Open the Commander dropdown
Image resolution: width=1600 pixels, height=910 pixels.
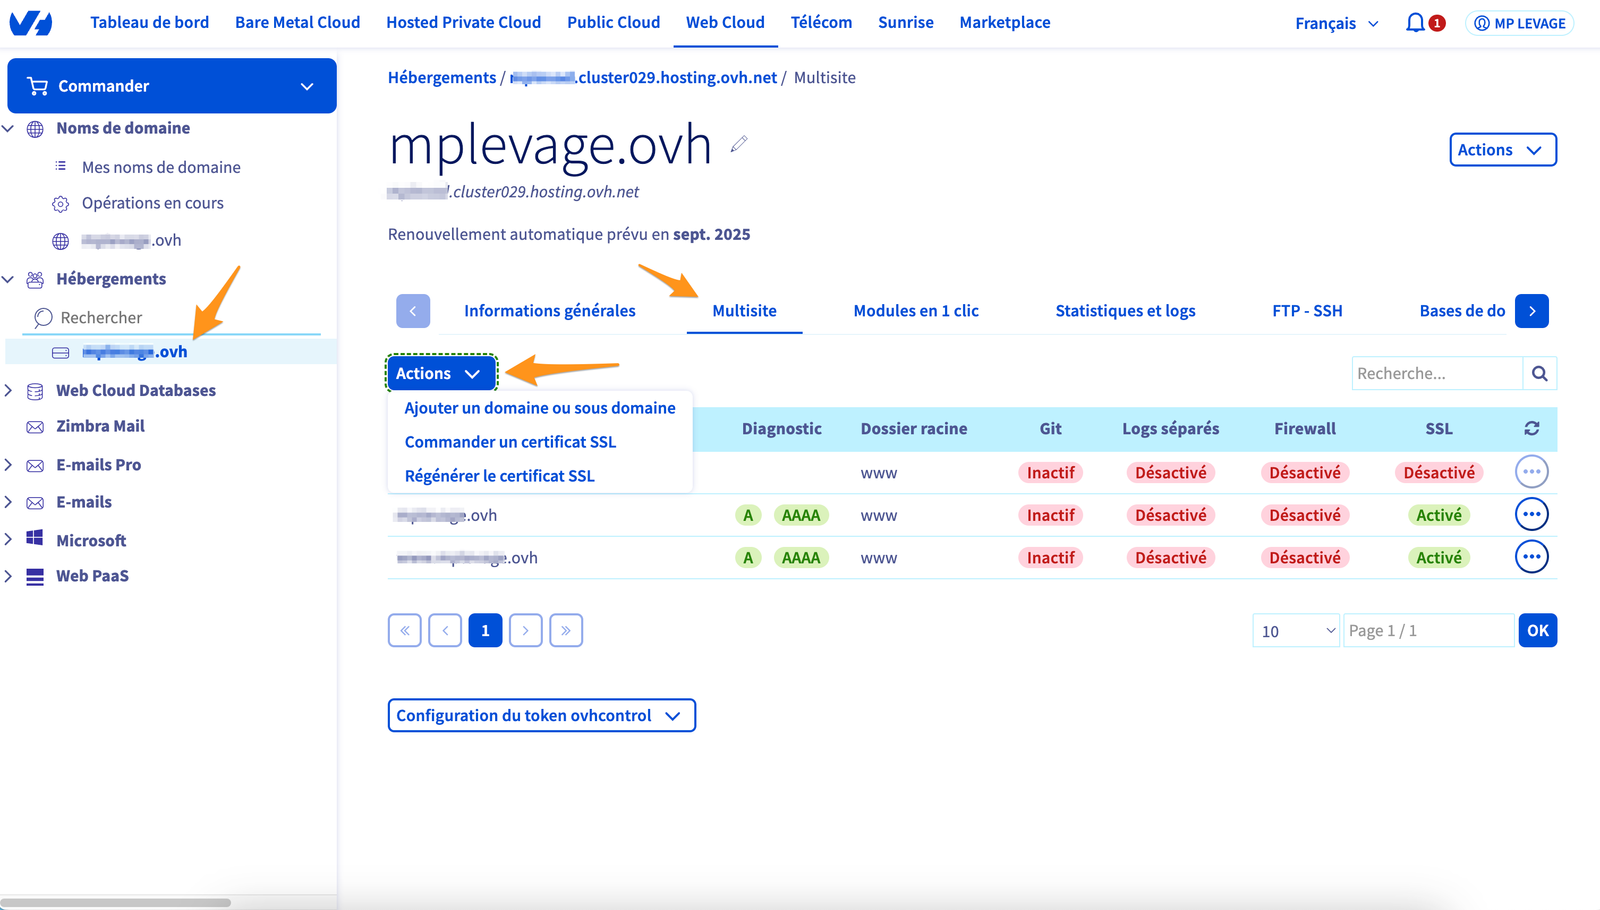(172, 86)
